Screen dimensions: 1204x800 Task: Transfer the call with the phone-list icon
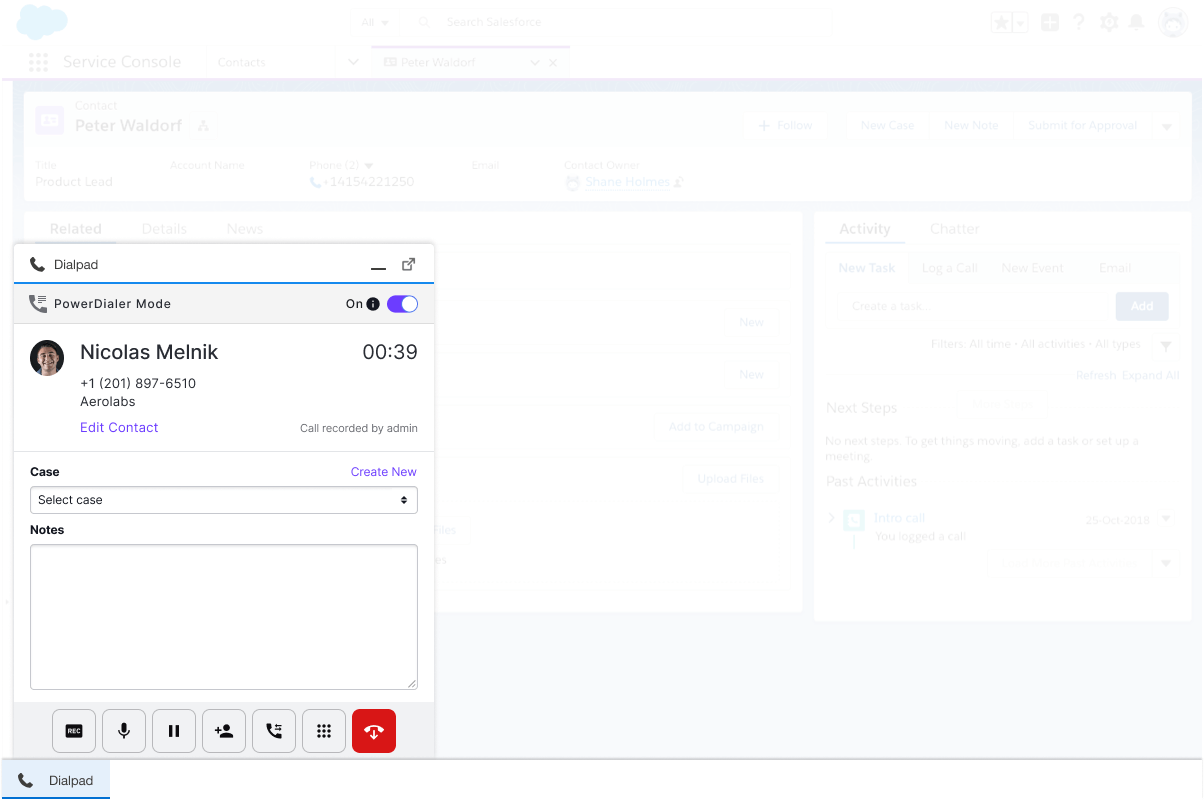coord(274,731)
